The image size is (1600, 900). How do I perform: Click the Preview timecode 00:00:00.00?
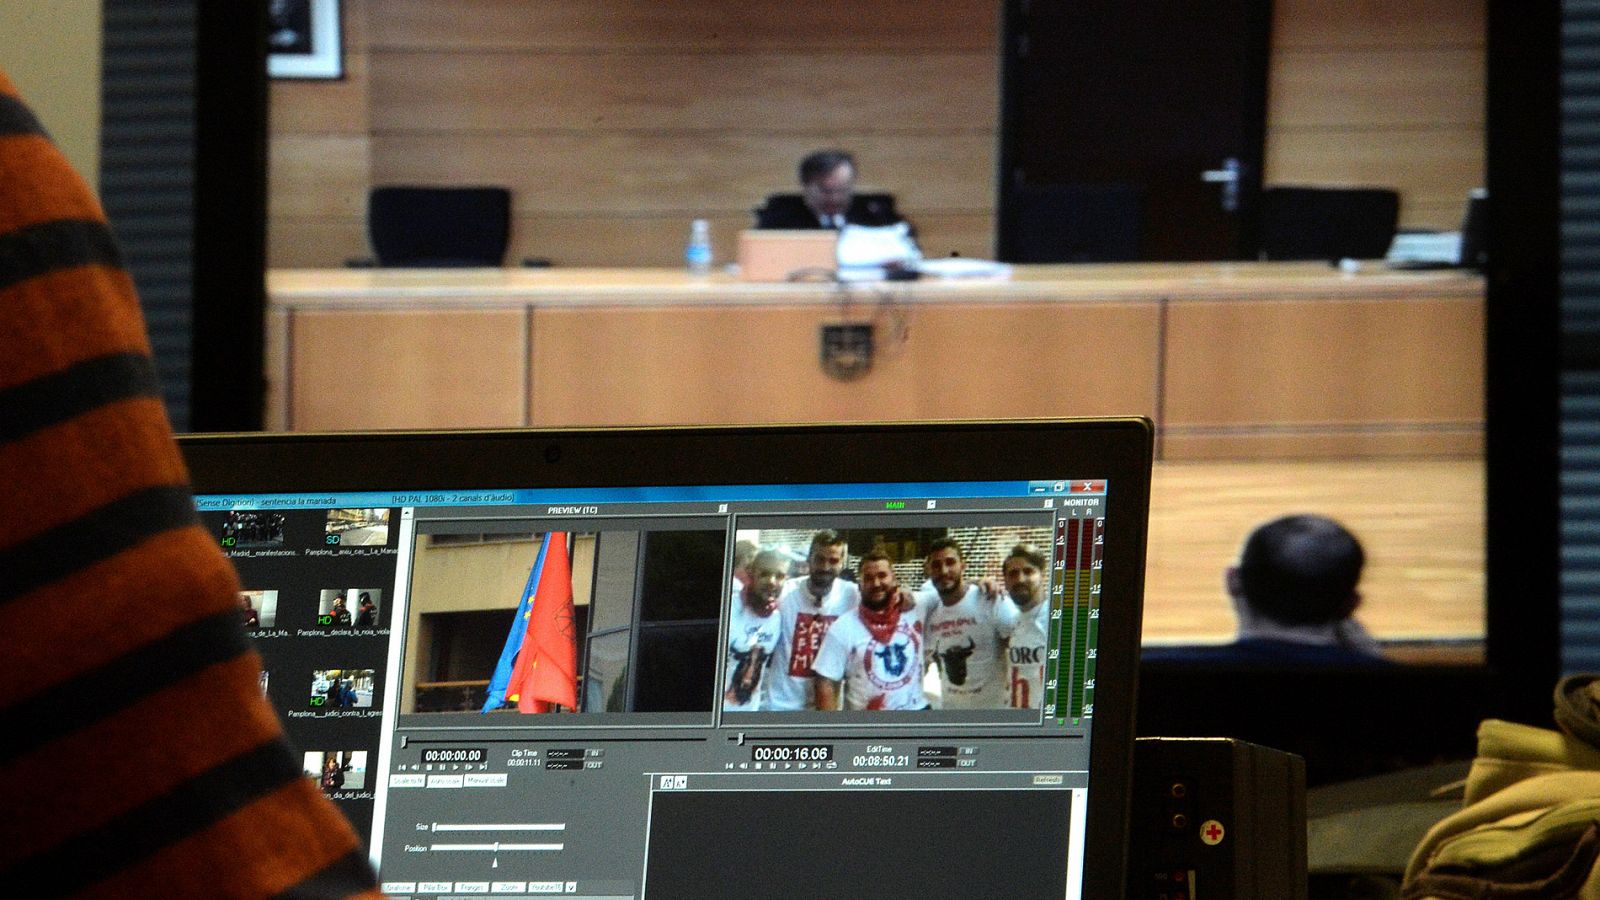[x=453, y=755]
